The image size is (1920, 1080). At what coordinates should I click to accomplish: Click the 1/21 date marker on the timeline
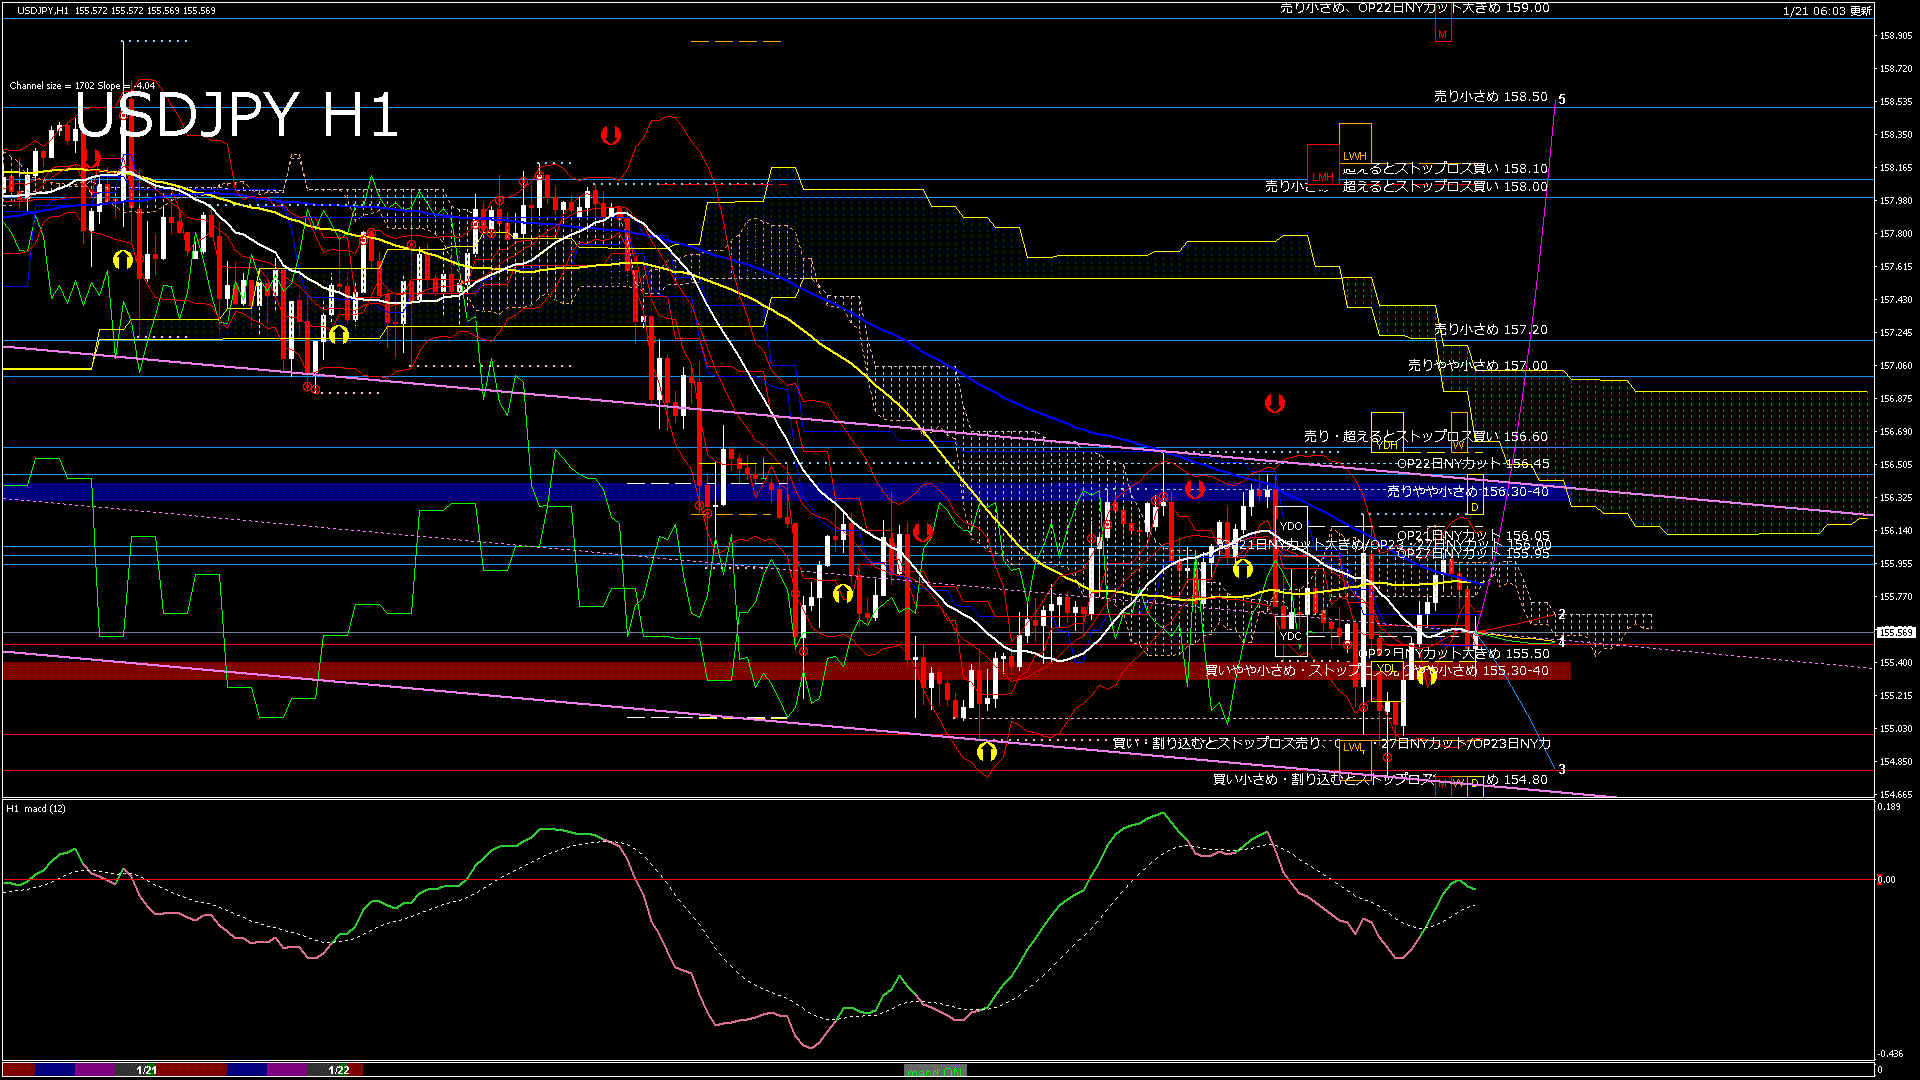coord(146,1070)
